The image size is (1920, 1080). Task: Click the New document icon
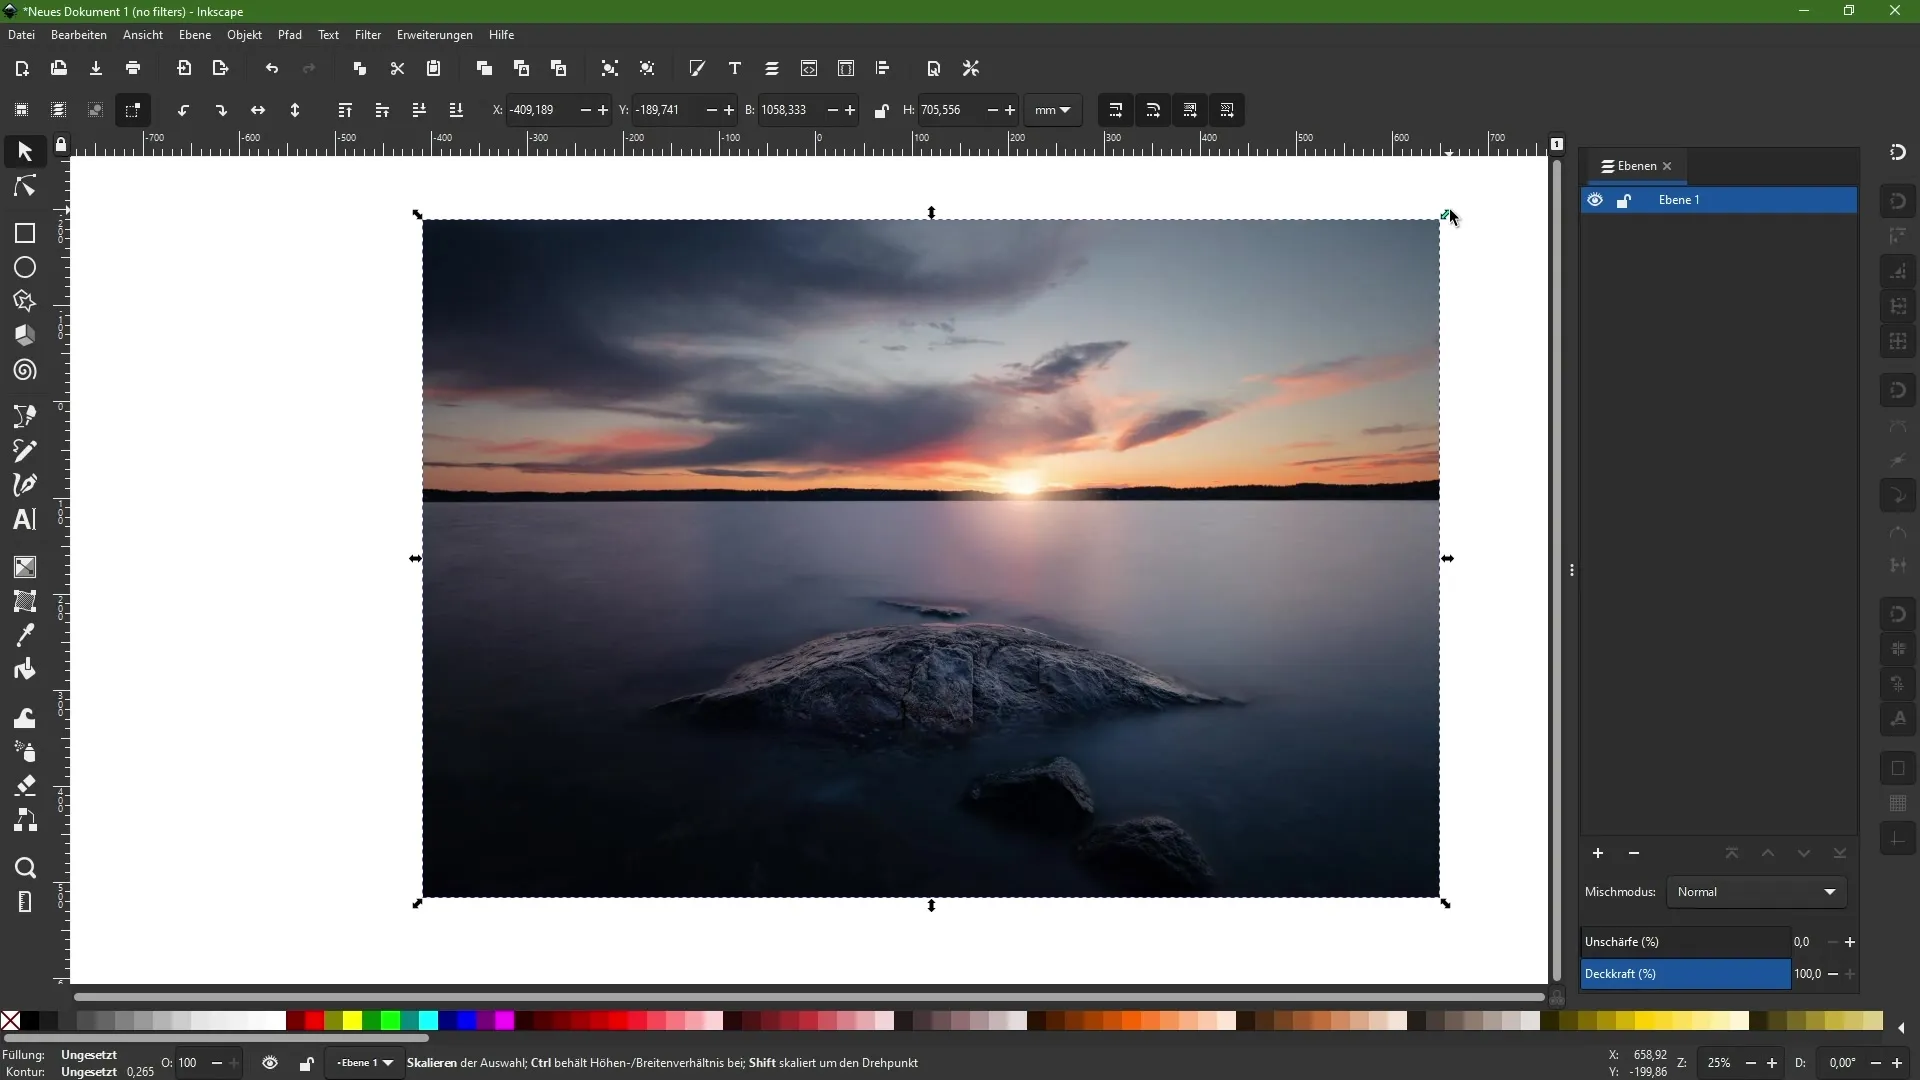[21, 68]
